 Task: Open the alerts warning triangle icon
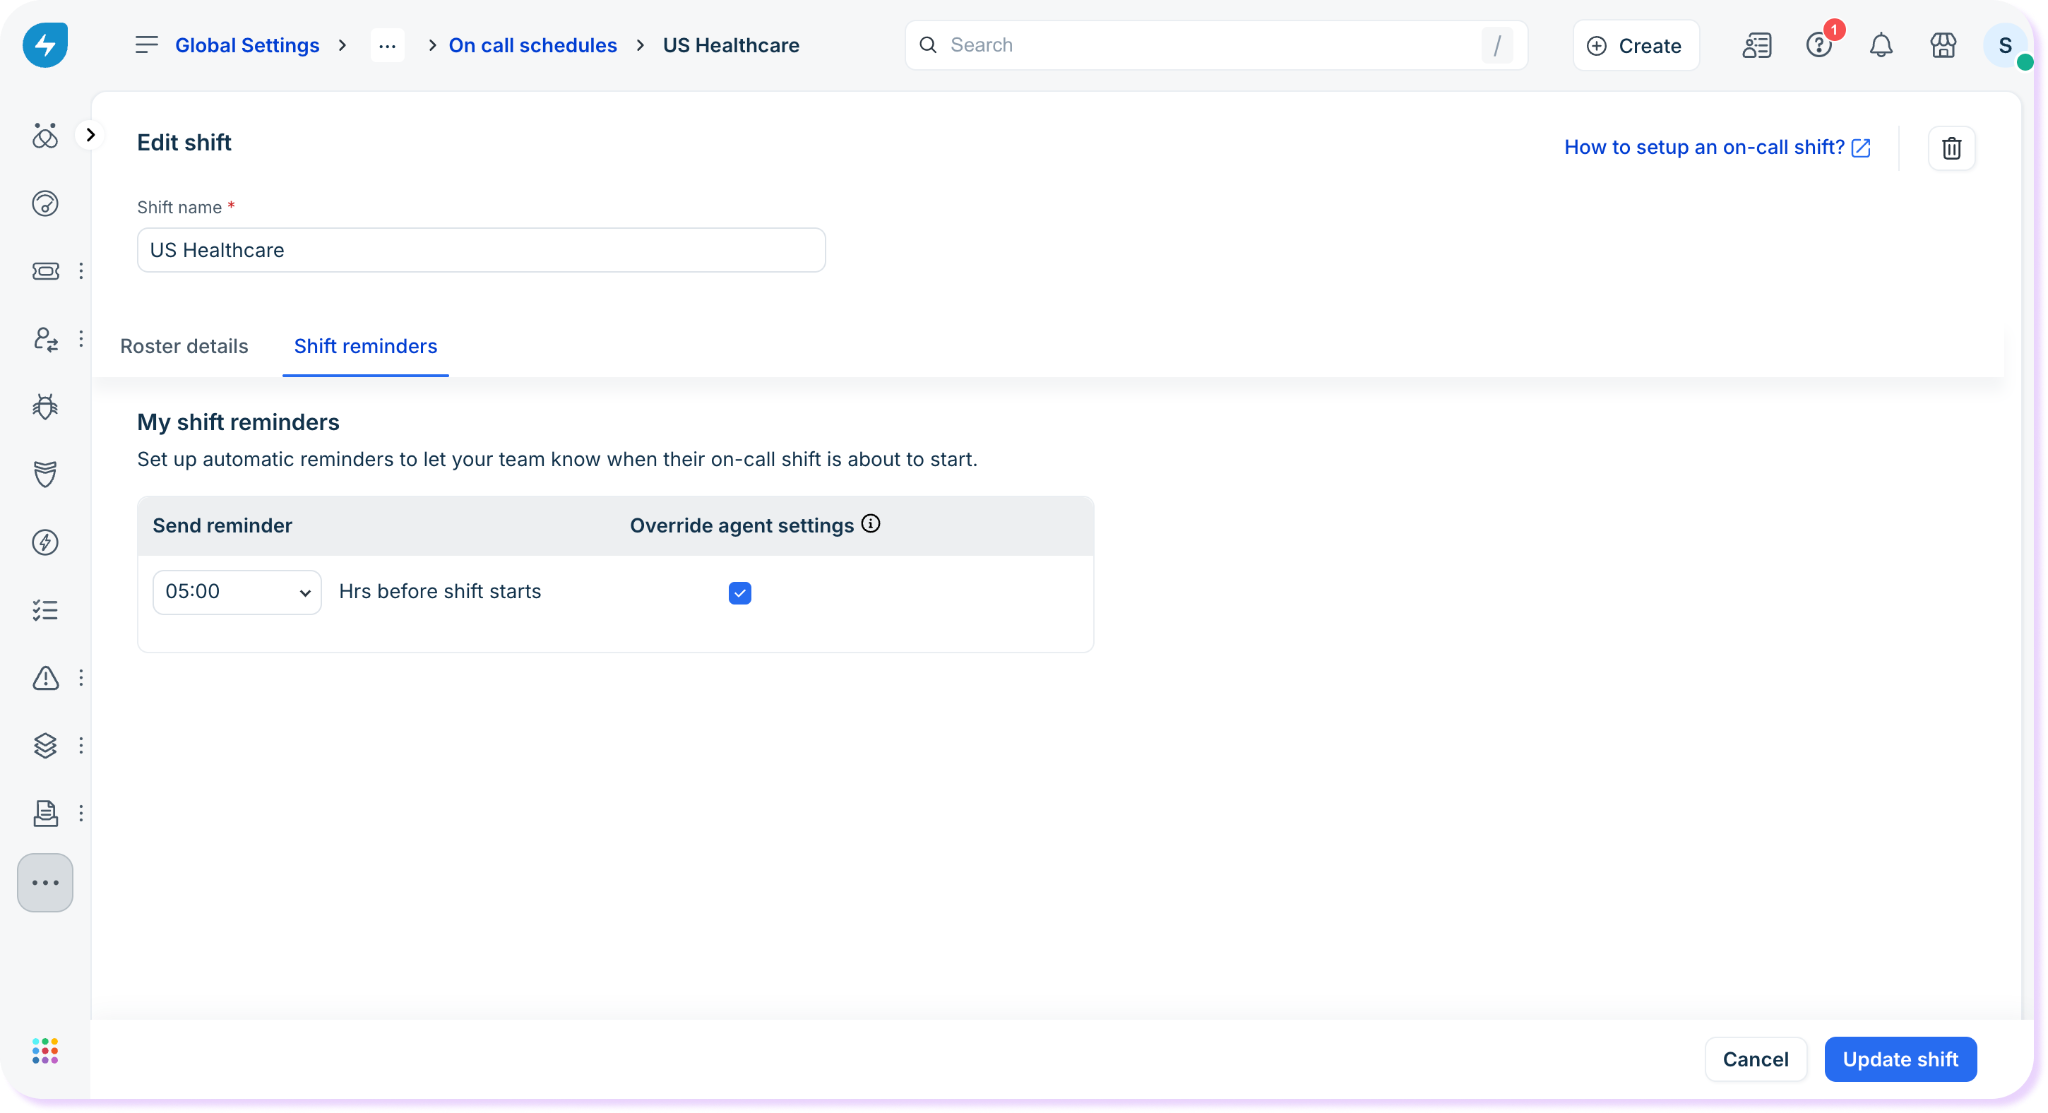45,678
